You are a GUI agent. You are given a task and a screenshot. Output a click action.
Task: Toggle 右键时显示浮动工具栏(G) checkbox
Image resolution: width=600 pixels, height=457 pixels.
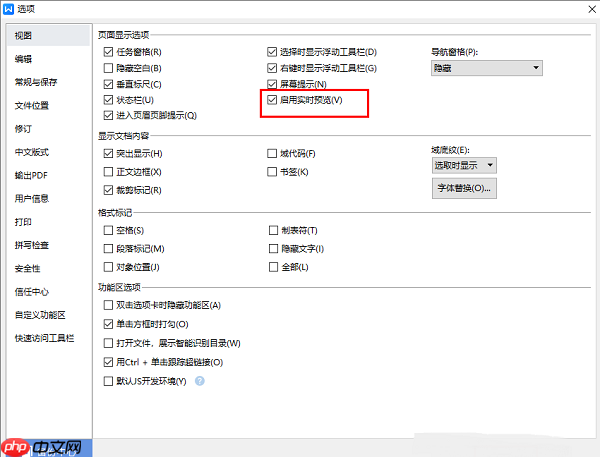272,68
